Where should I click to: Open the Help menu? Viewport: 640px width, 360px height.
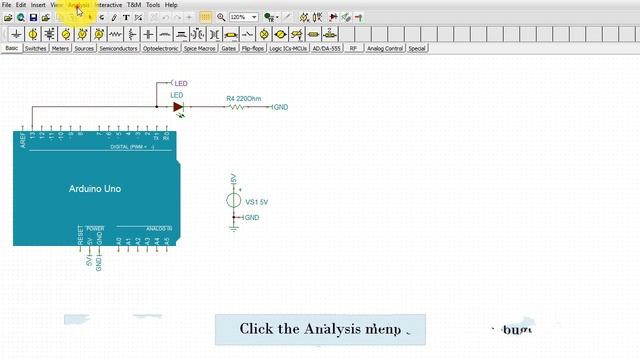171,5
